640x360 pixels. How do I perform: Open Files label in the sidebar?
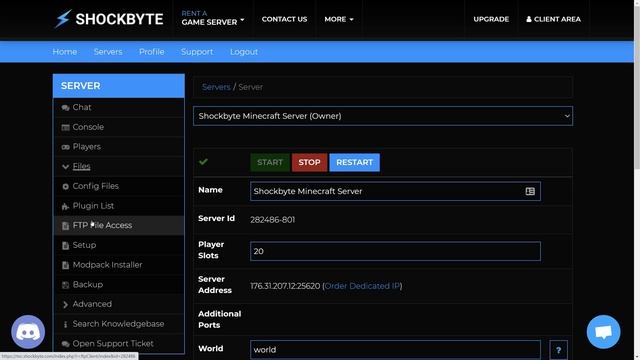click(81, 166)
